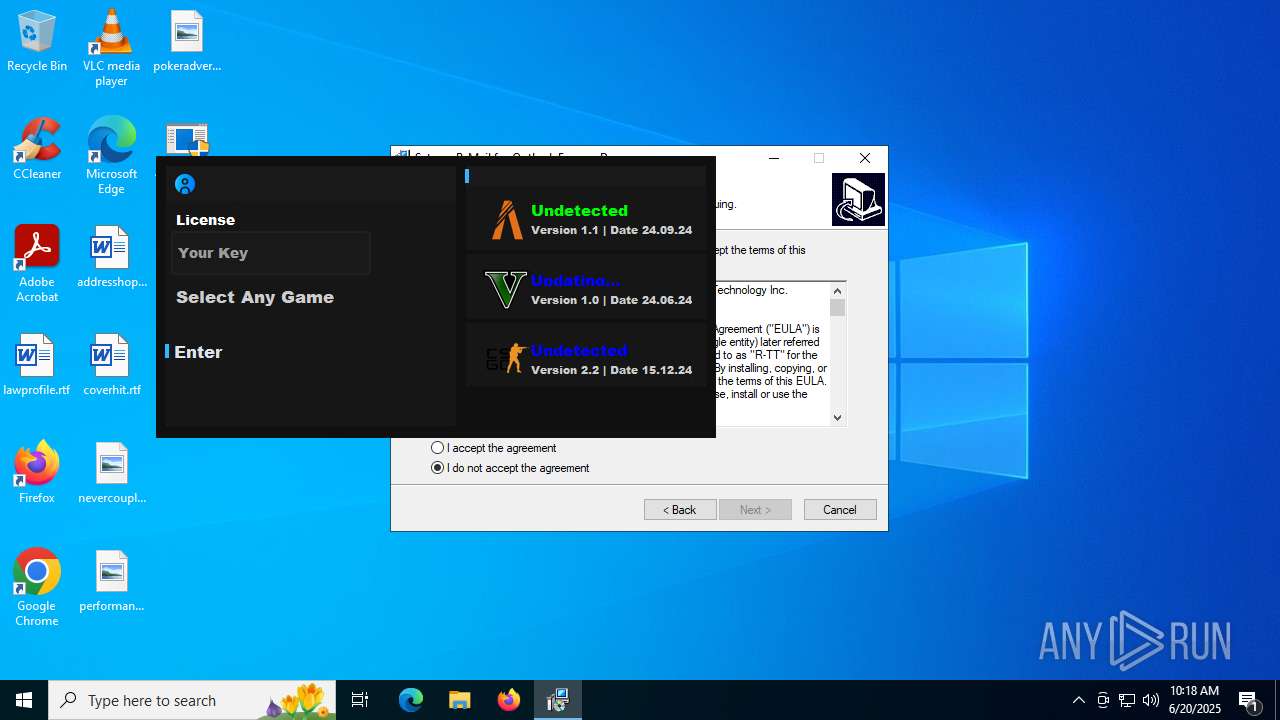Image resolution: width=1280 pixels, height=720 pixels.
Task: Open the Recycle Bin desktop icon
Action: click(37, 42)
